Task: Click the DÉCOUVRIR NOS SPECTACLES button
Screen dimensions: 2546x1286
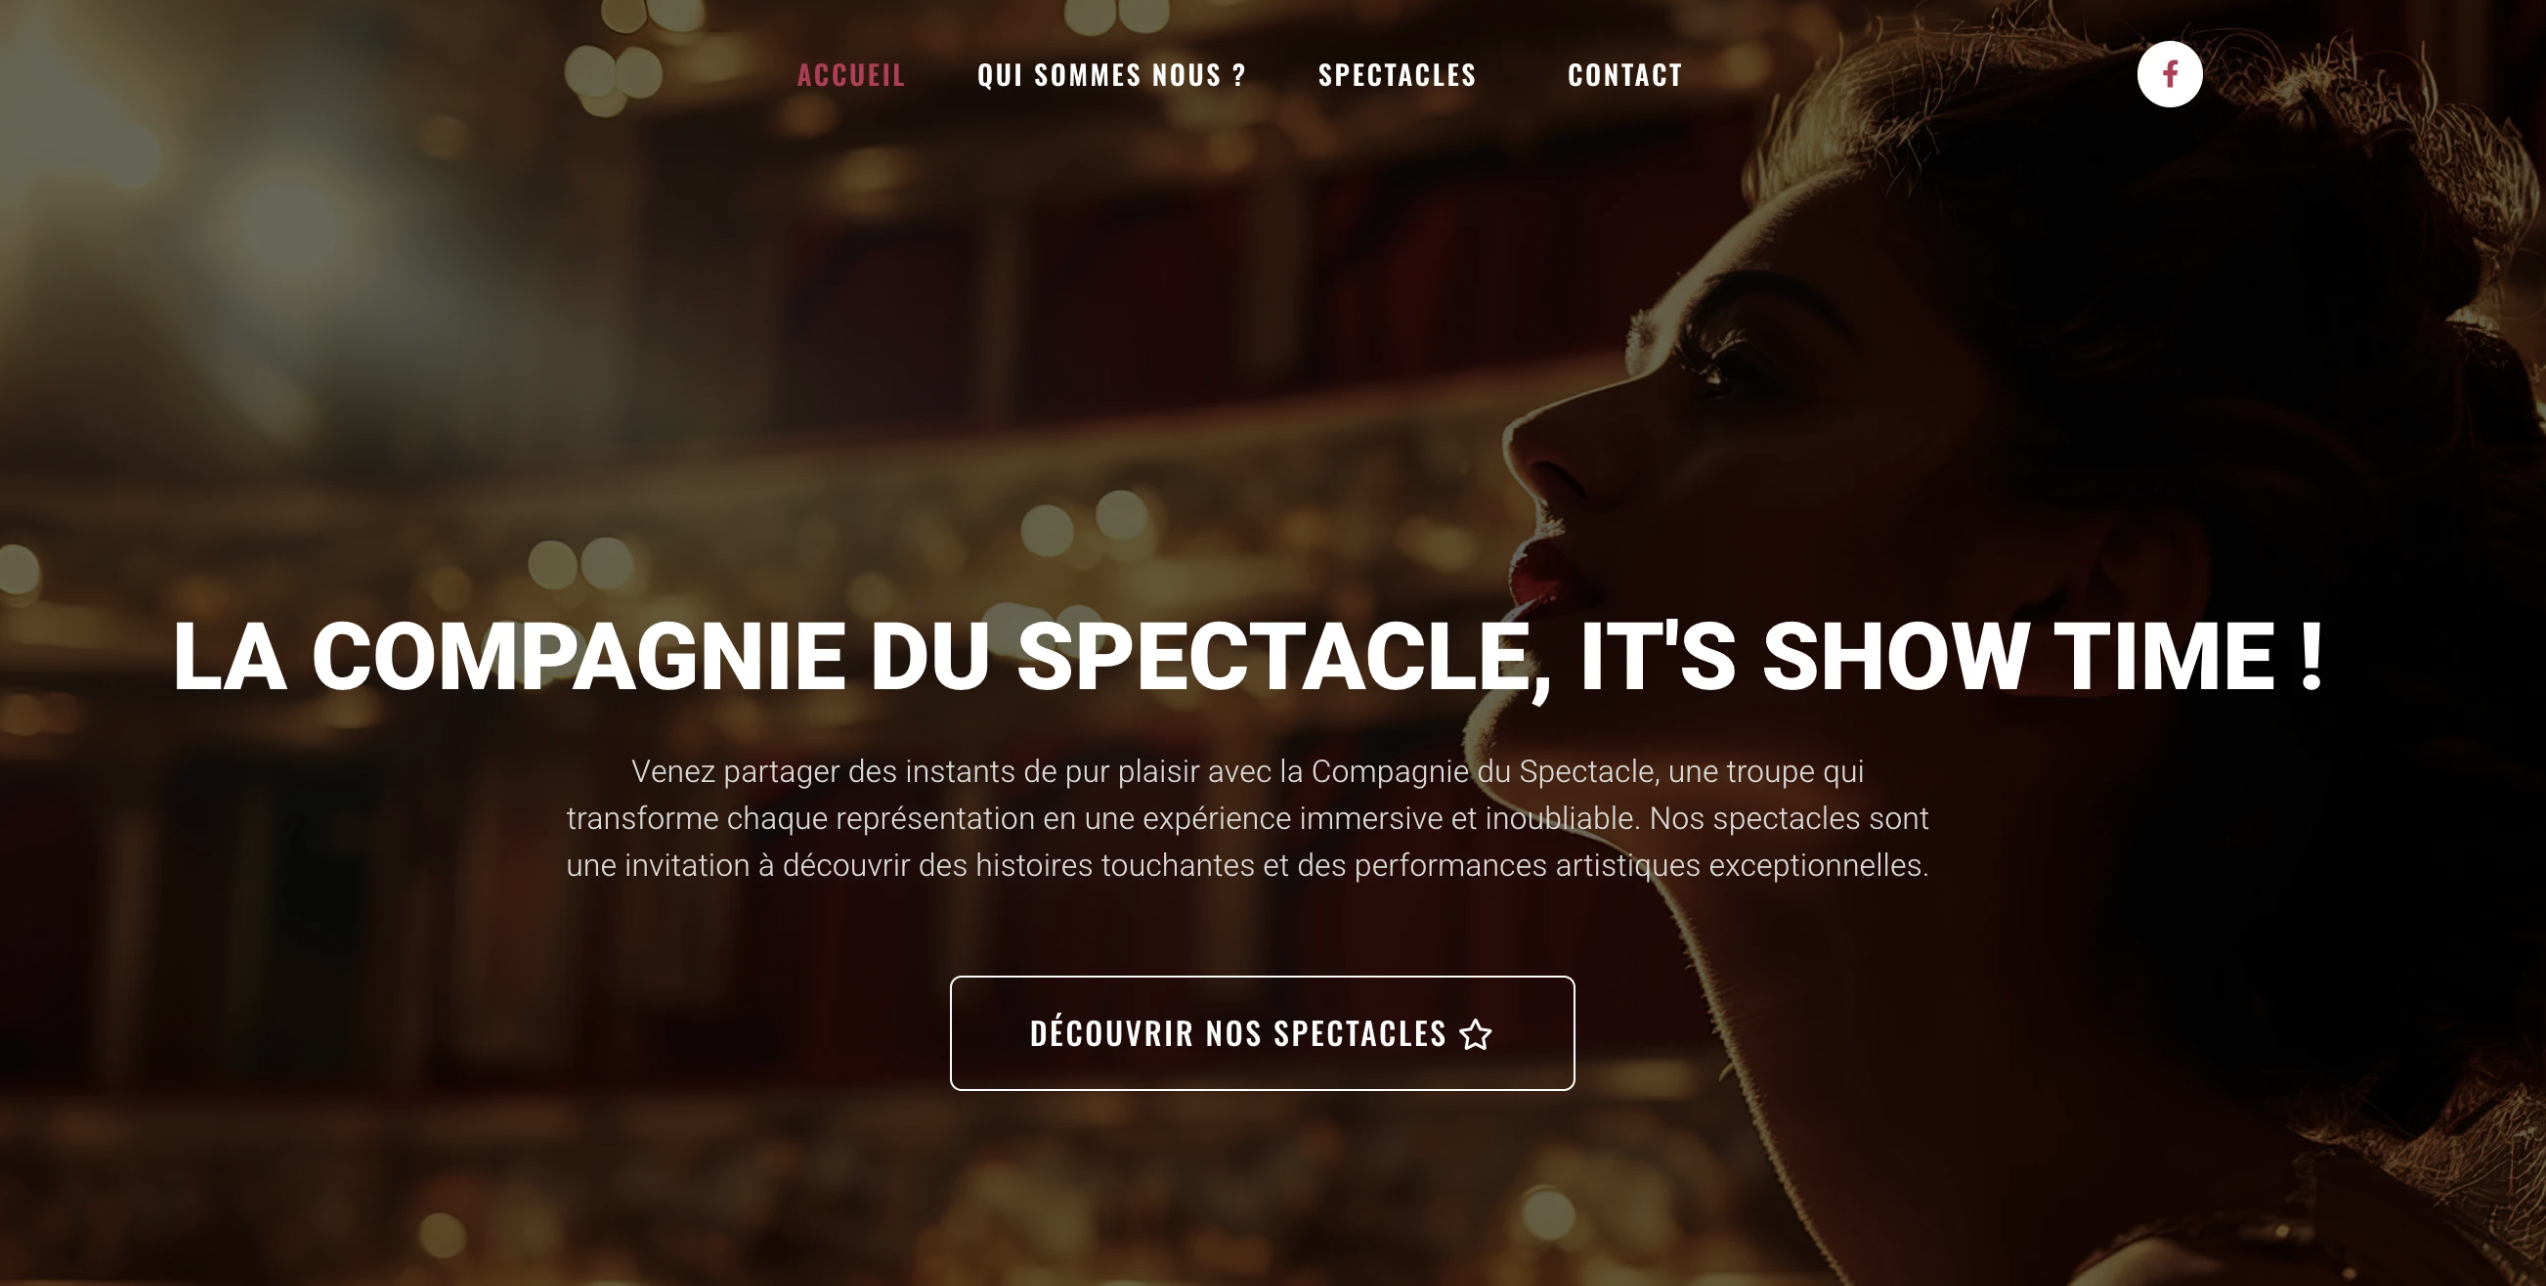Action: (x=1262, y=1033)
